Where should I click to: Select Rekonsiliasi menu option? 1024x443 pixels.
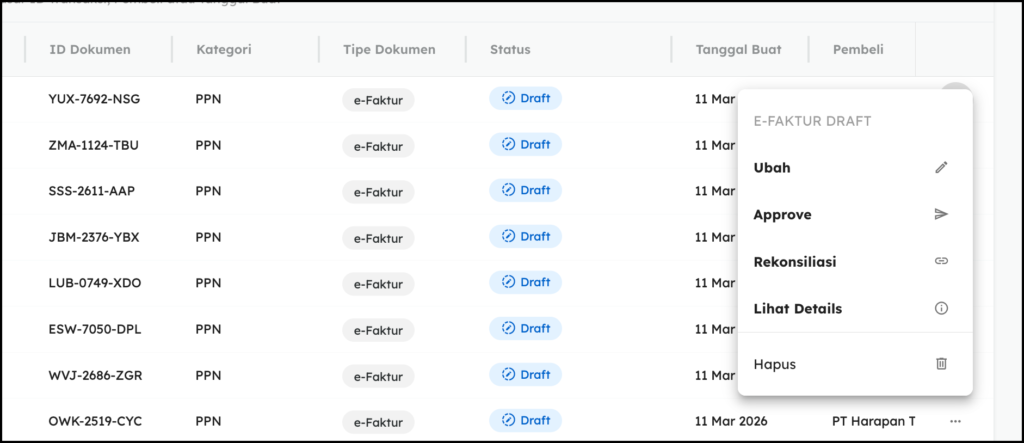pyautogui.click(x=794, y=262)
